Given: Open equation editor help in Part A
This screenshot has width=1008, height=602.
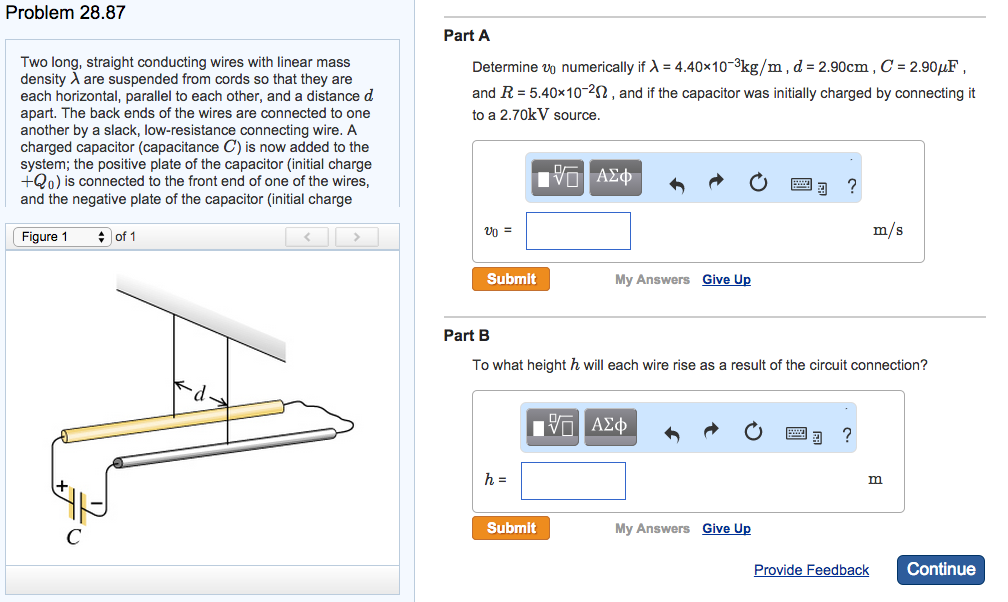Looking at the screenshot, I should coord(851,184).
